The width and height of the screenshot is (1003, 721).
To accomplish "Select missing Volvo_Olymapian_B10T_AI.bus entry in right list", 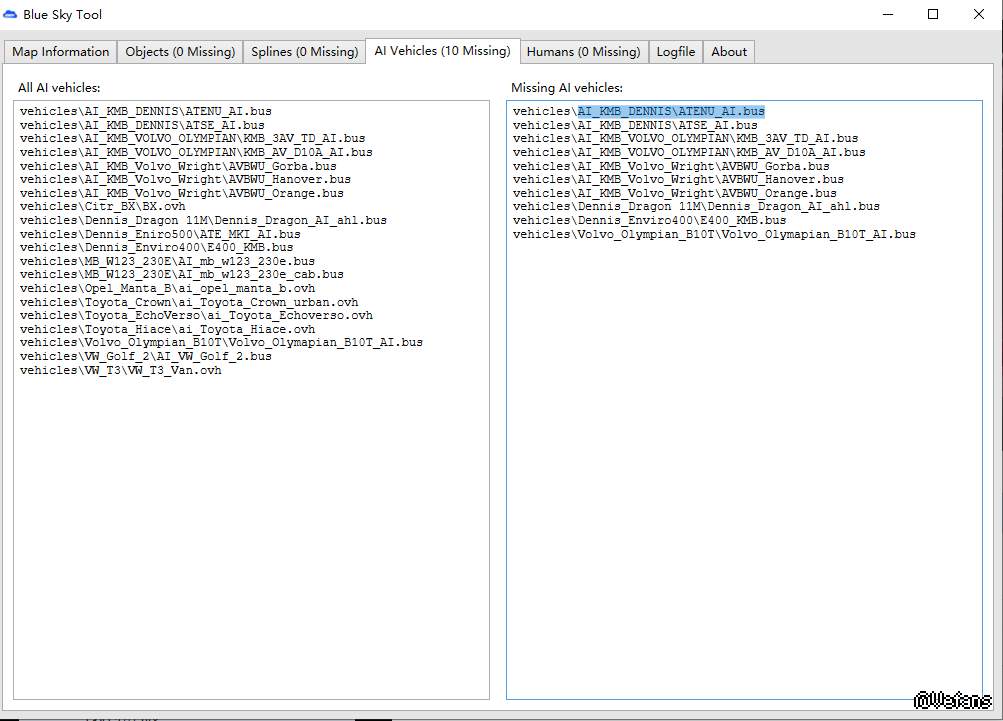I will 714,234.
